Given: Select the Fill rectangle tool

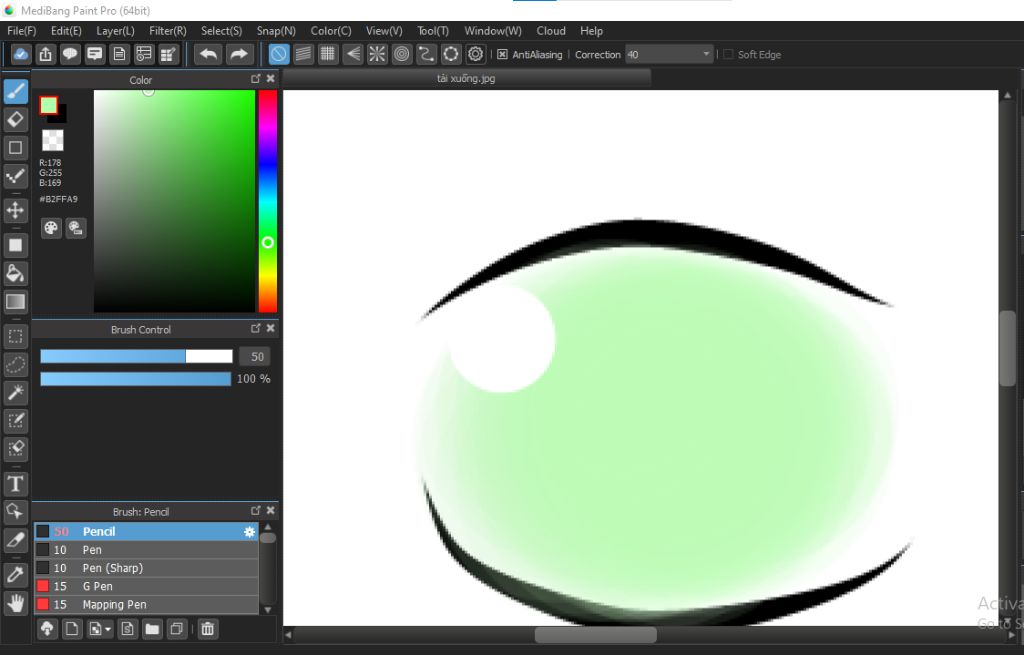Looking at the screenshot, I should pos(16,245).
